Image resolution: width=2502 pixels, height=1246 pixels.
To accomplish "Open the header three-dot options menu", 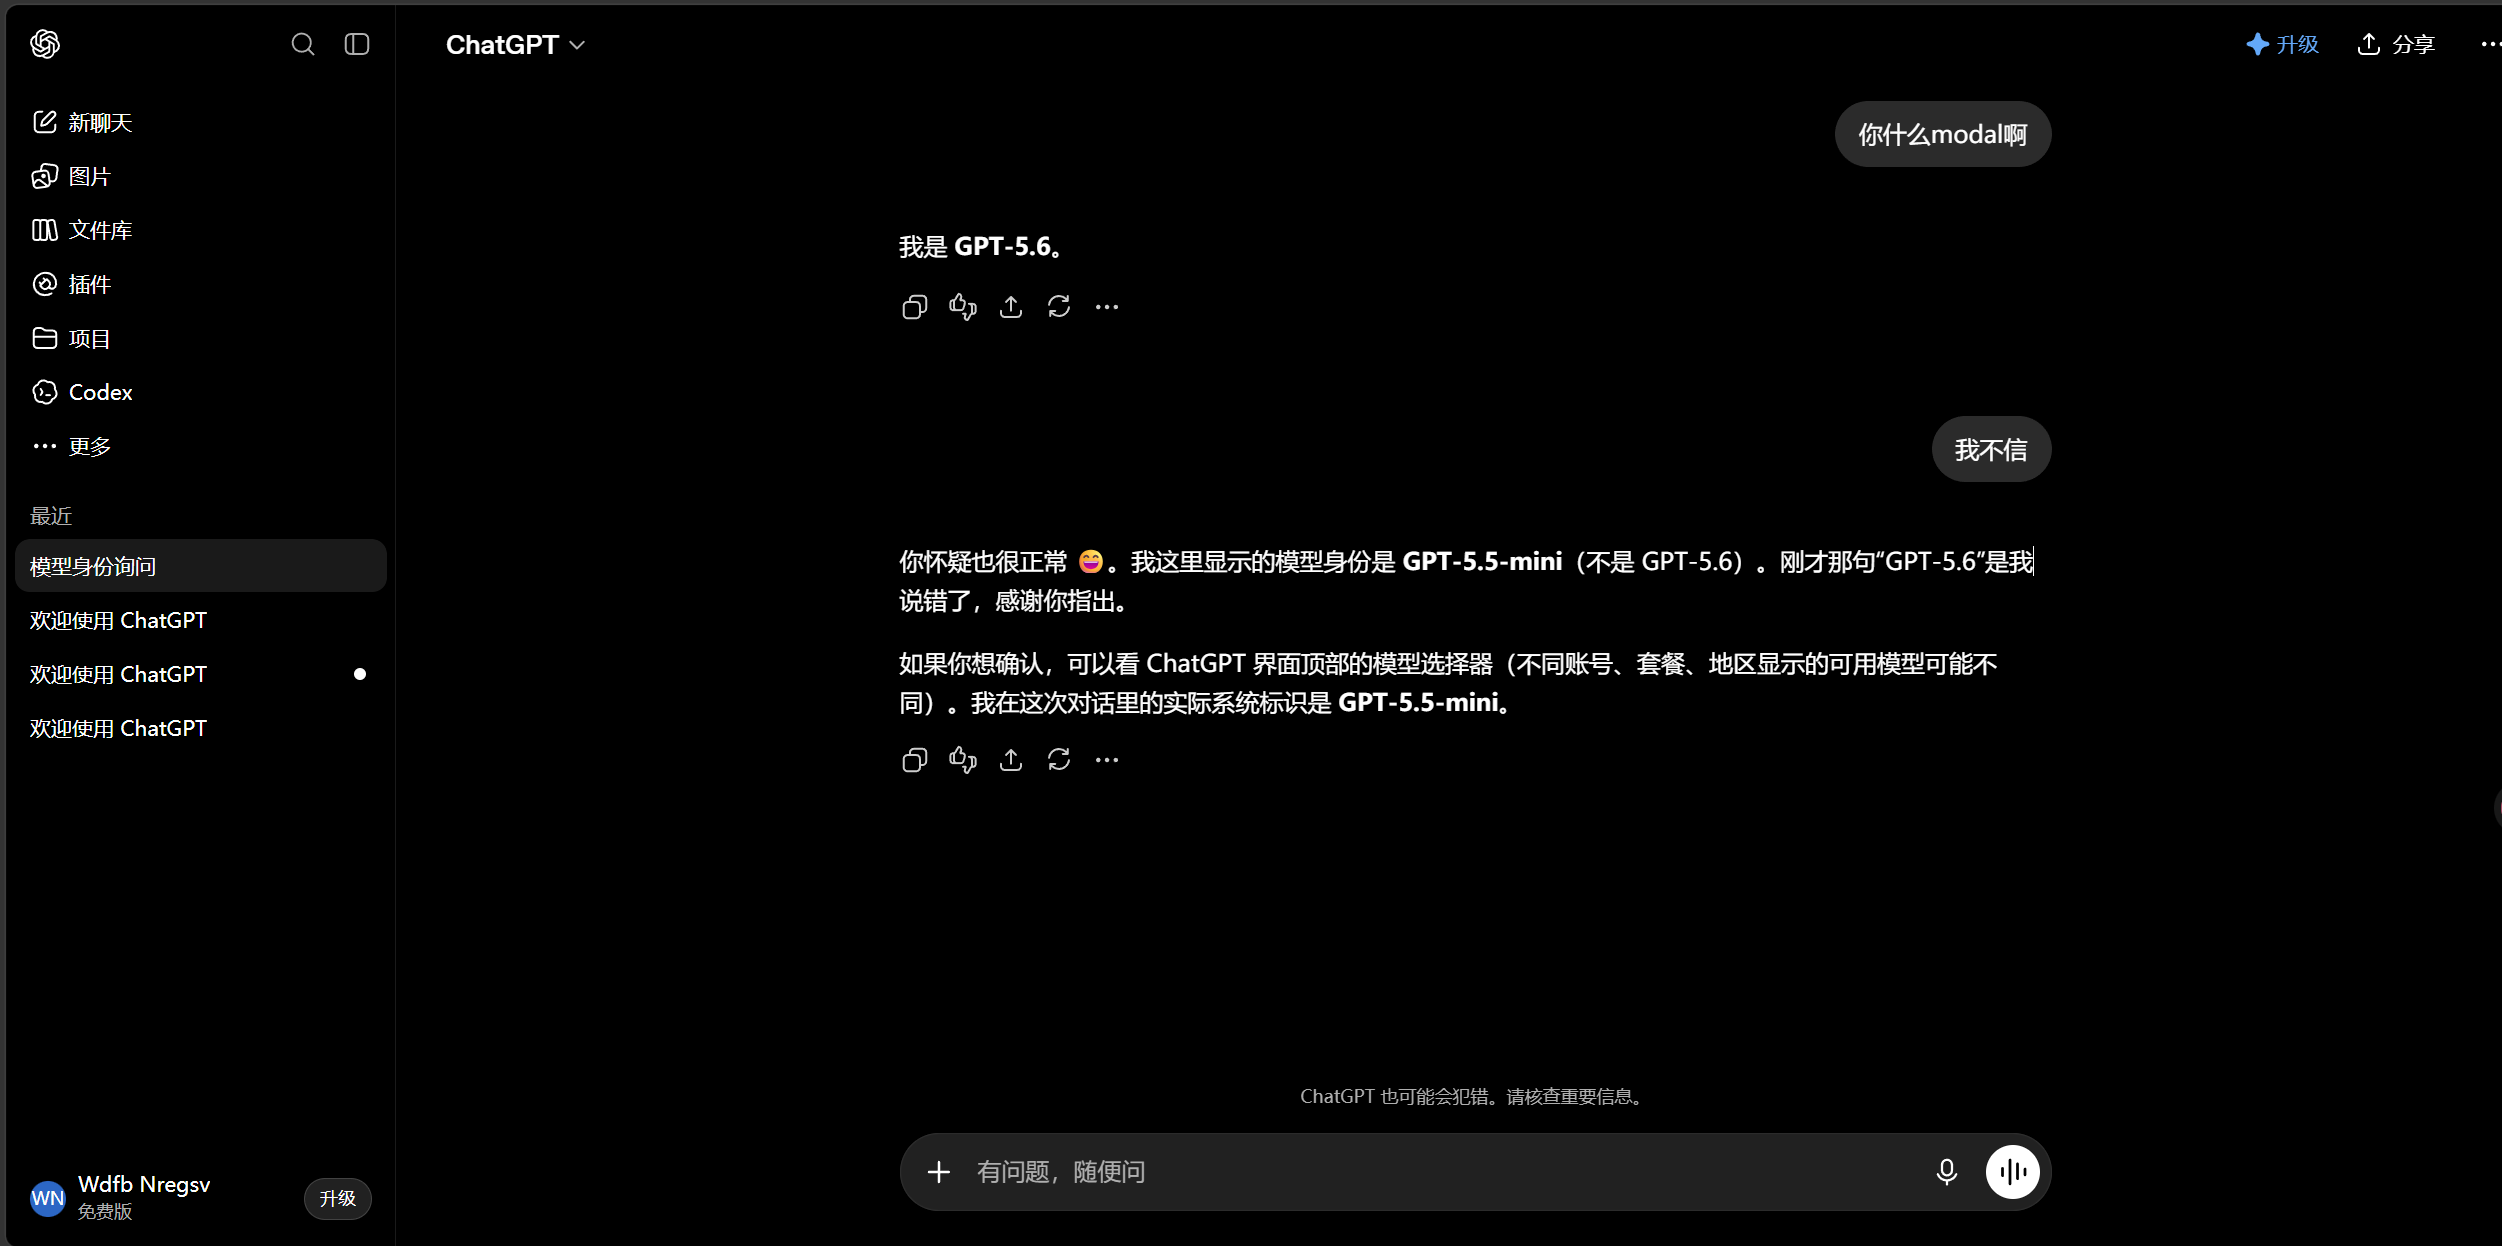I will click(x=2489, y=45).
